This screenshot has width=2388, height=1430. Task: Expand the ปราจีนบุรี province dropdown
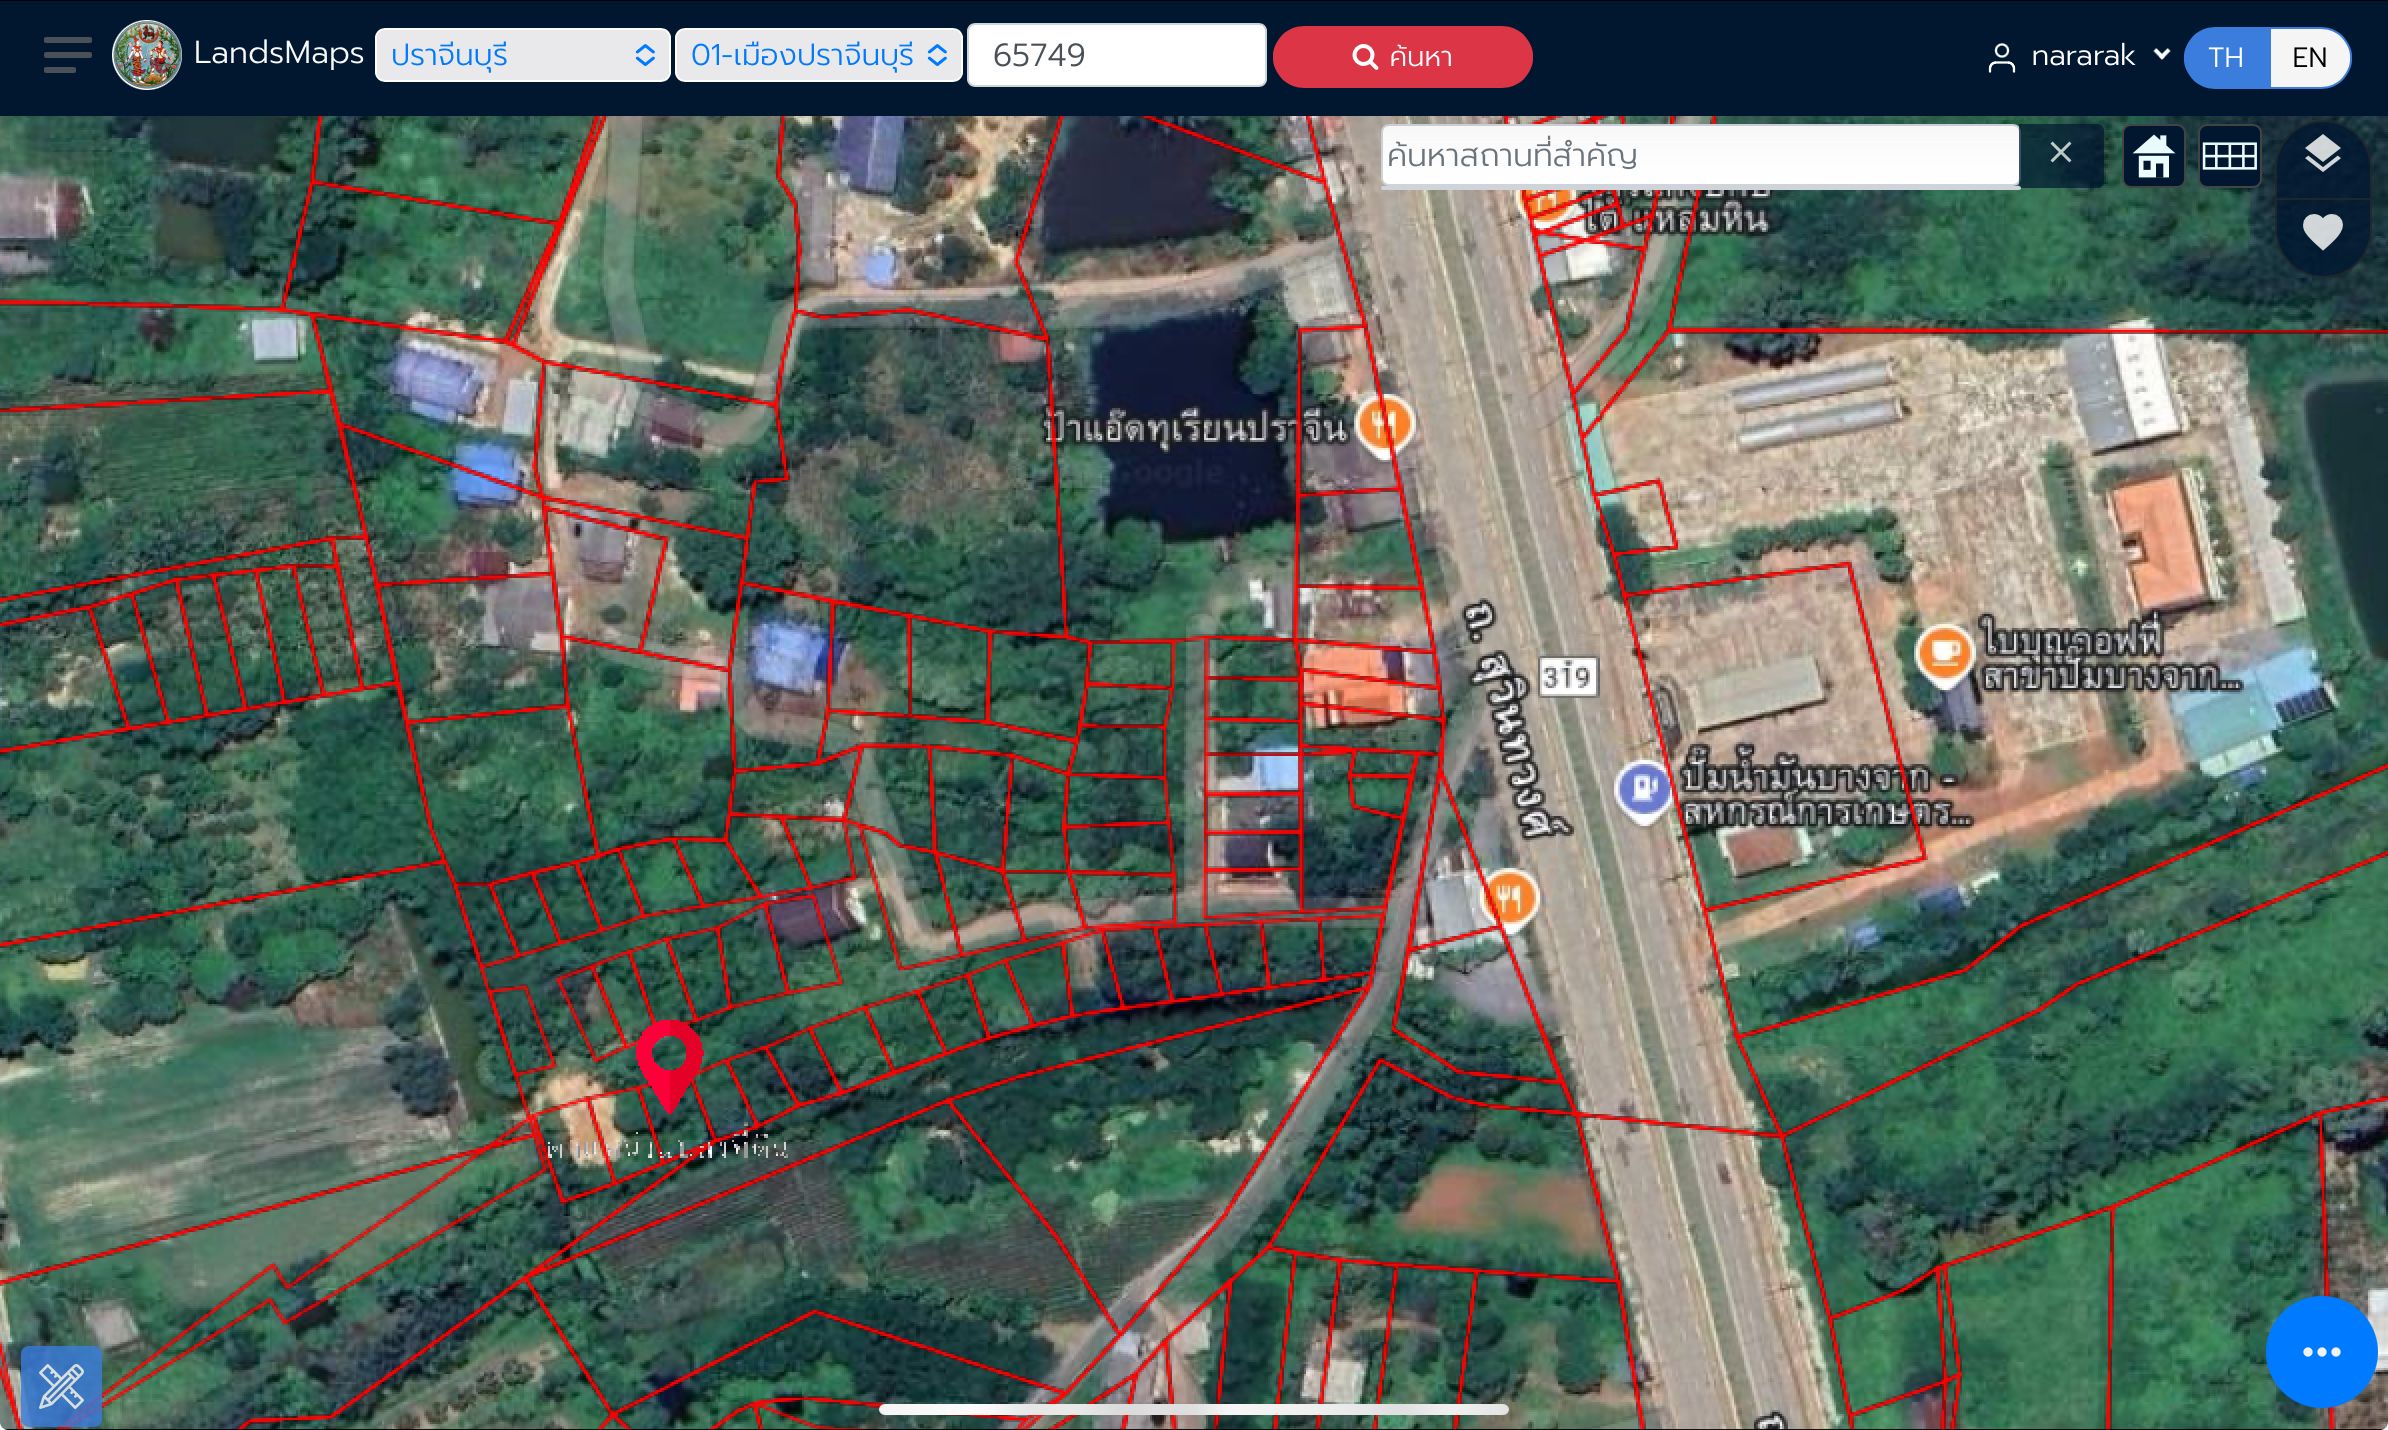coord(522,55)
